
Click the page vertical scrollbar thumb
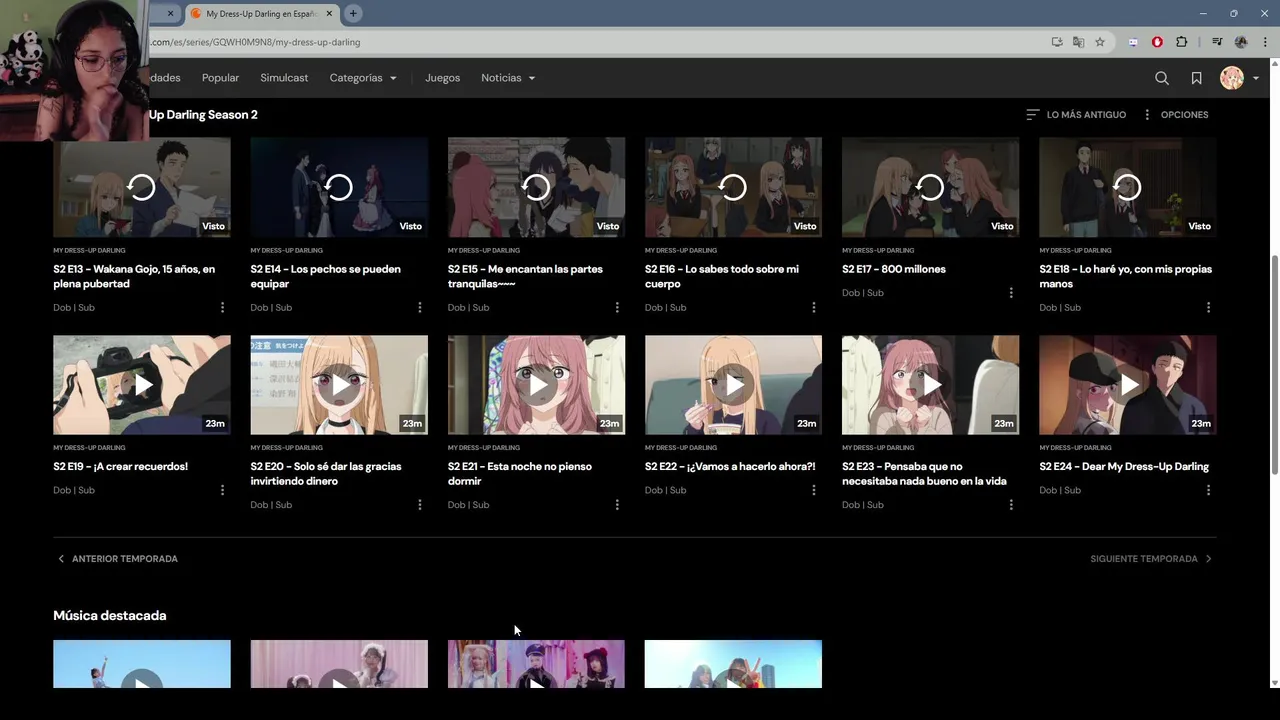1274,365
